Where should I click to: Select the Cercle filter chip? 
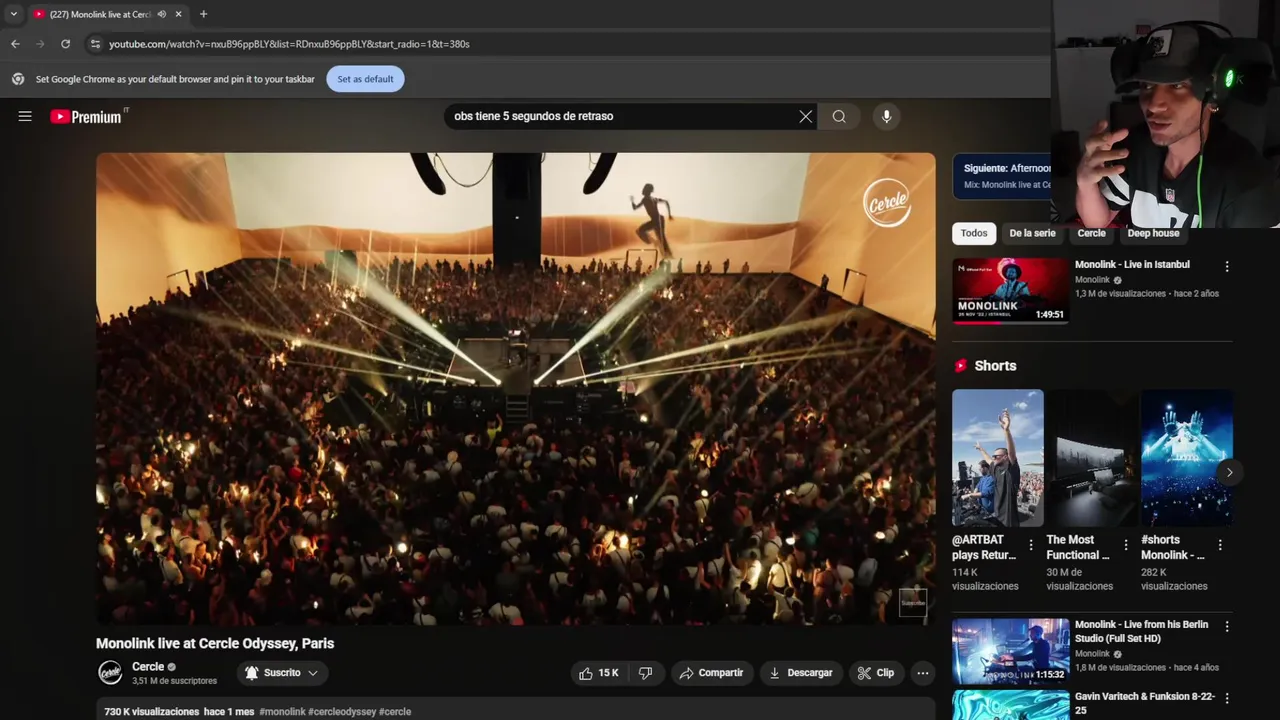coord(1091,233)
